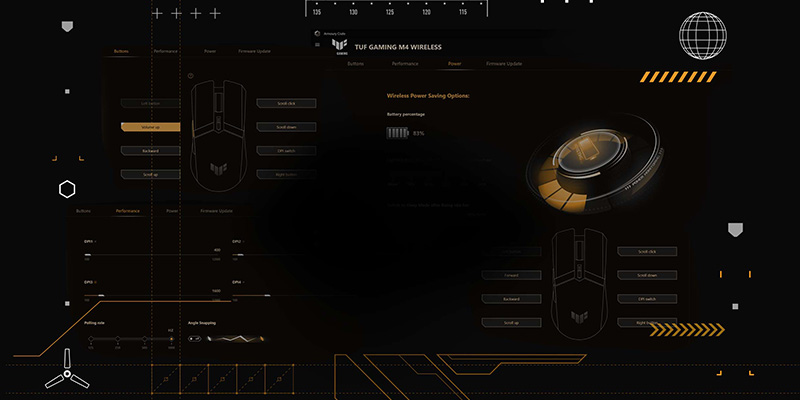Click the 'Angle Snapping' label
Image resolution: width=800 pixels, height=400 pixels.
(x=202, y=323)
